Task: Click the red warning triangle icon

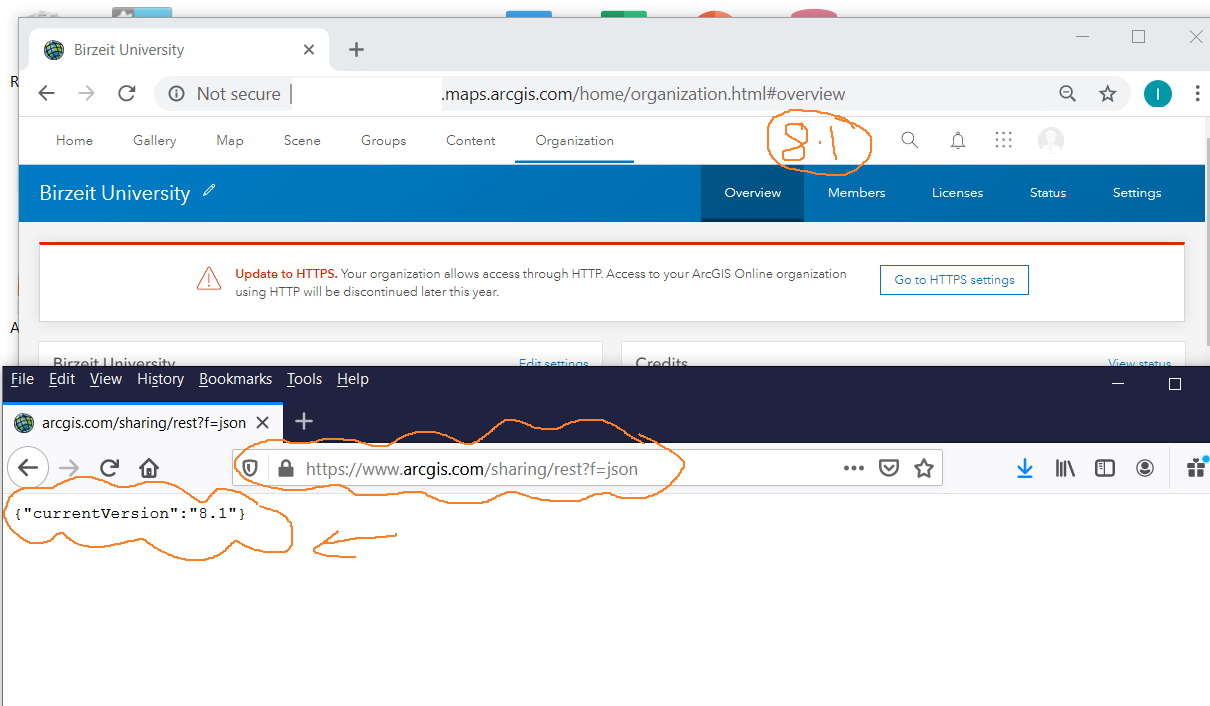Action: pos(208,278)
